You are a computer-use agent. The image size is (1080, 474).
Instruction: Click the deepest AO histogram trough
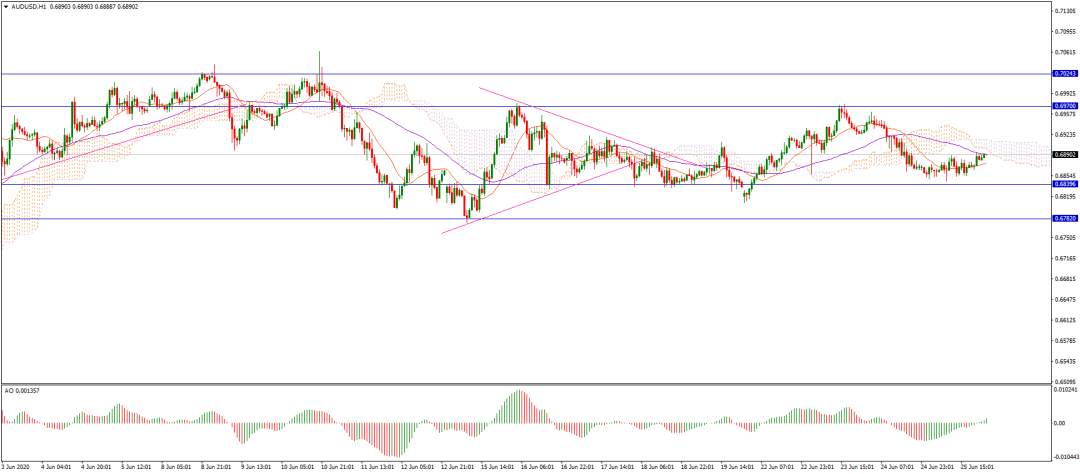tap(397, 440)
